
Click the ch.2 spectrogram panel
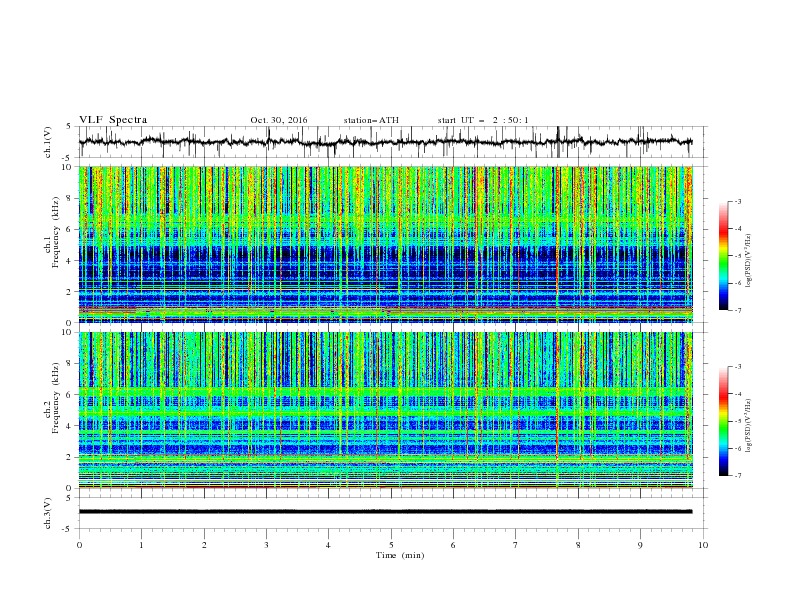tap(386, 410)
